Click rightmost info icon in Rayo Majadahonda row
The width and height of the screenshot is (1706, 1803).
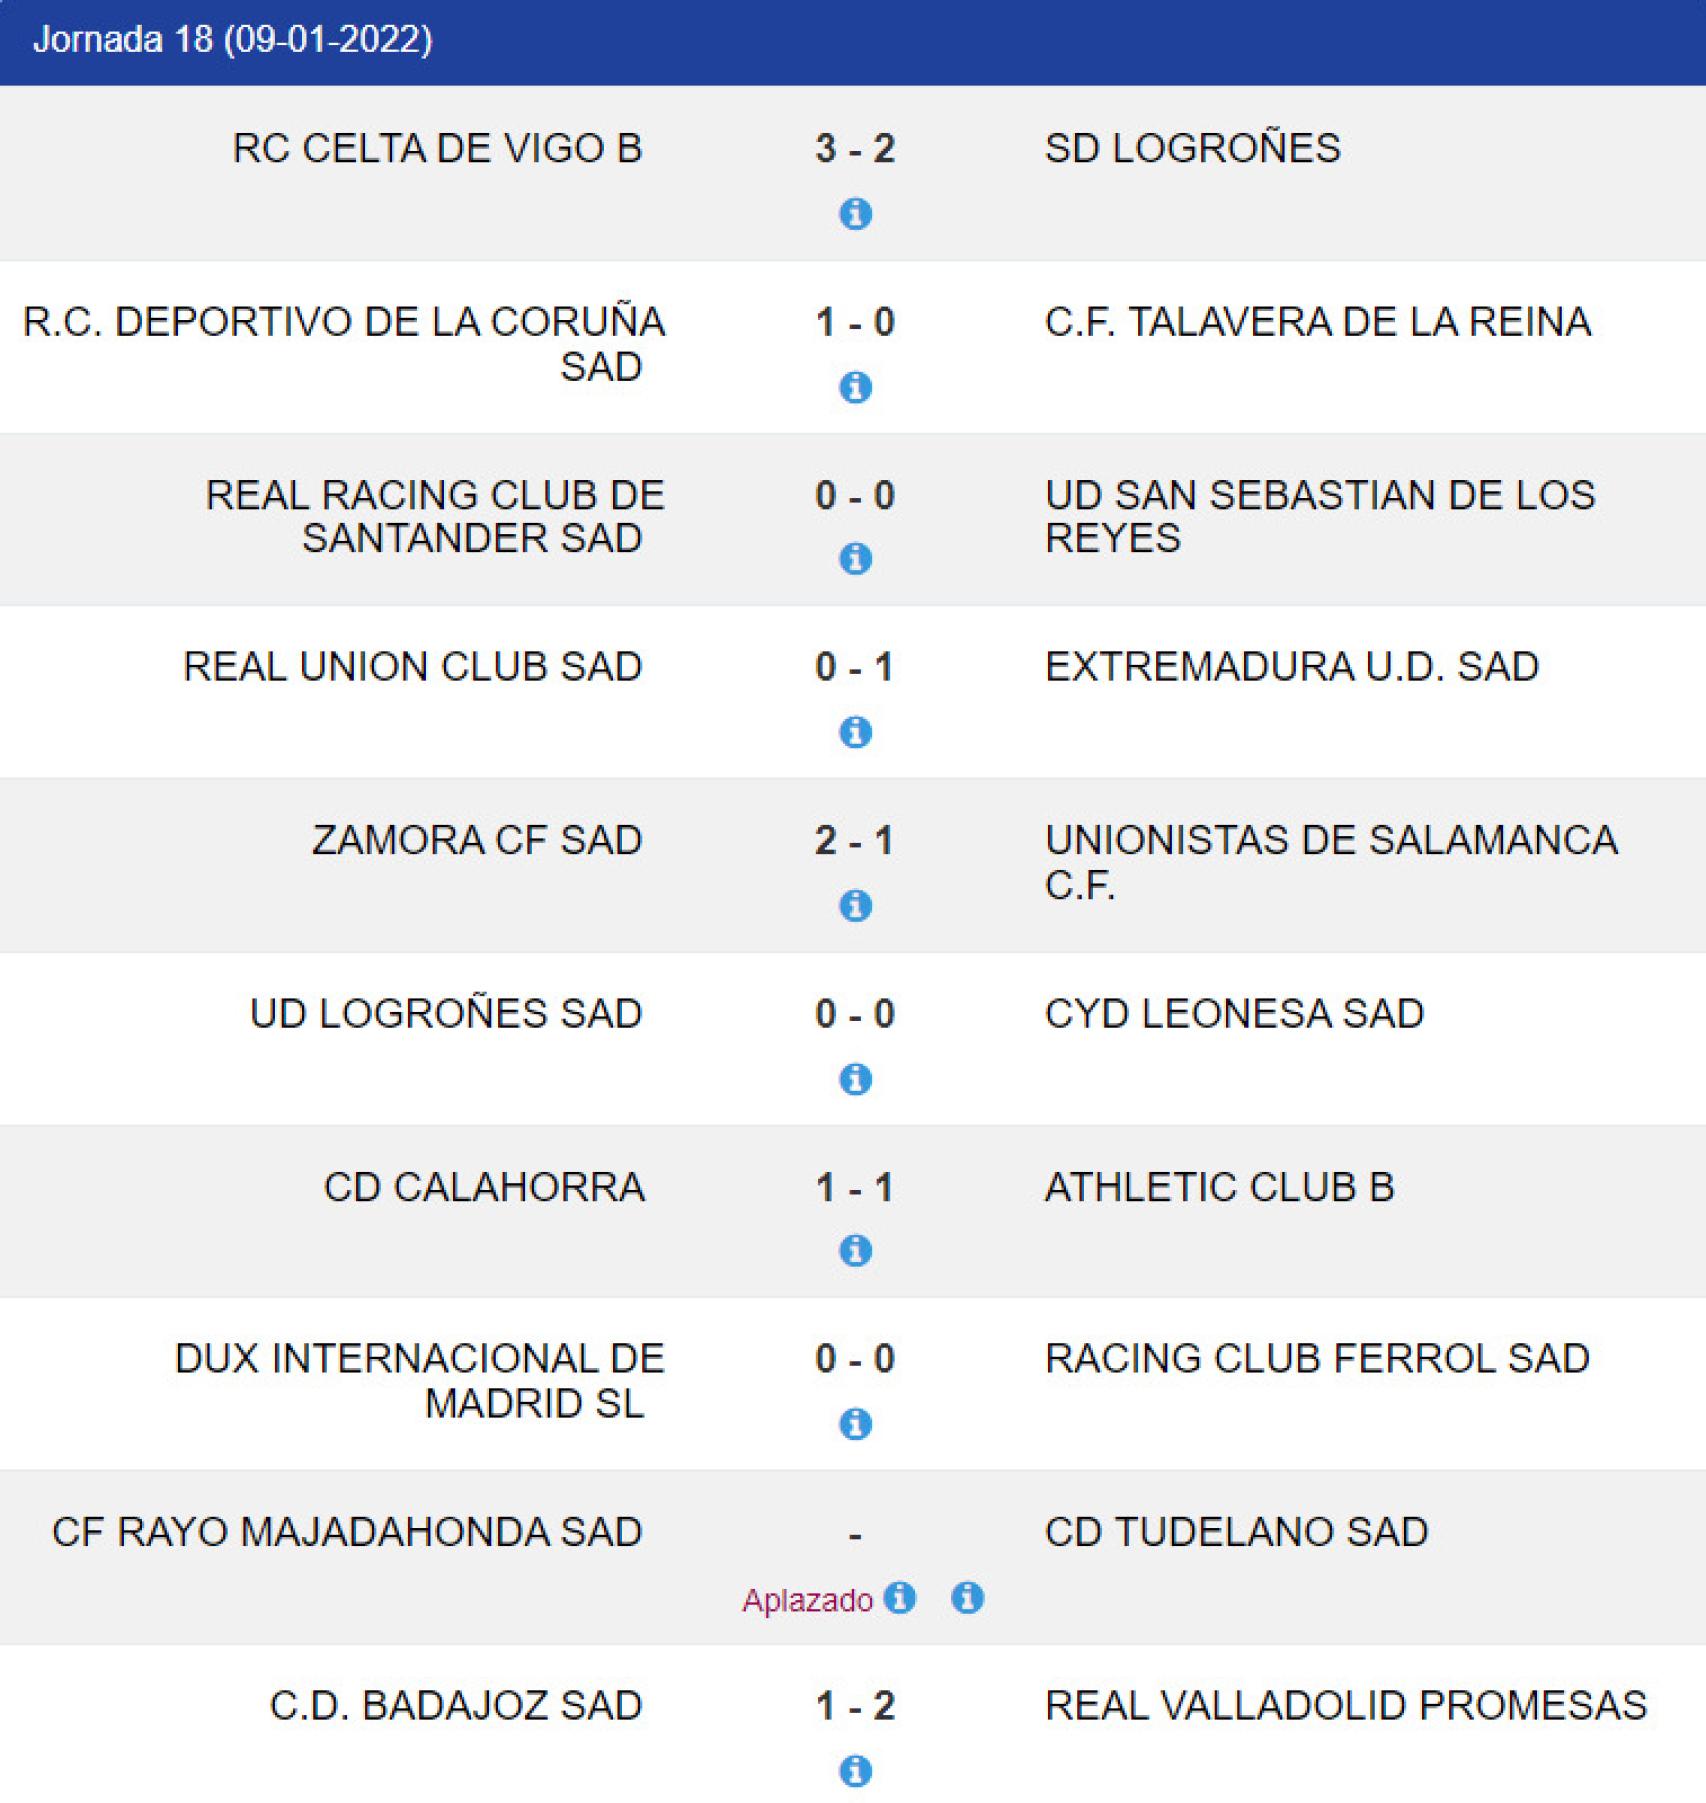(967, 1598)
